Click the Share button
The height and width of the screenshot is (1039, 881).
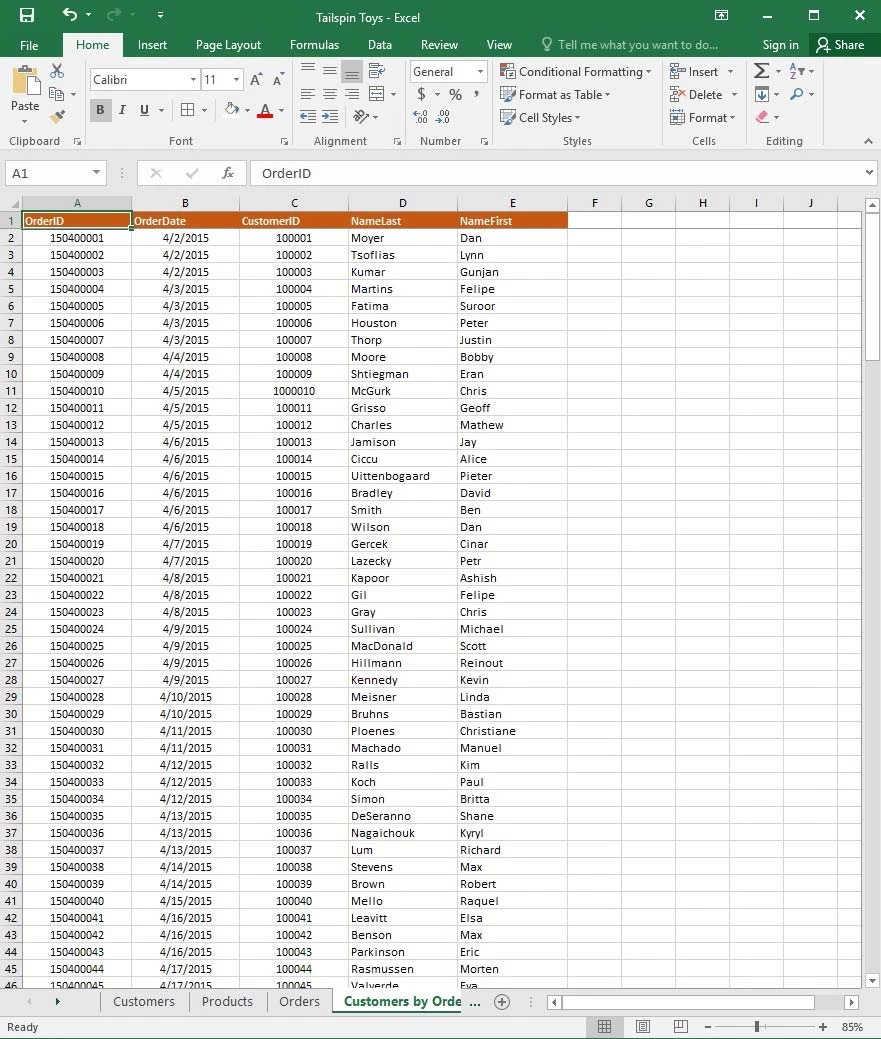point(839,45)
